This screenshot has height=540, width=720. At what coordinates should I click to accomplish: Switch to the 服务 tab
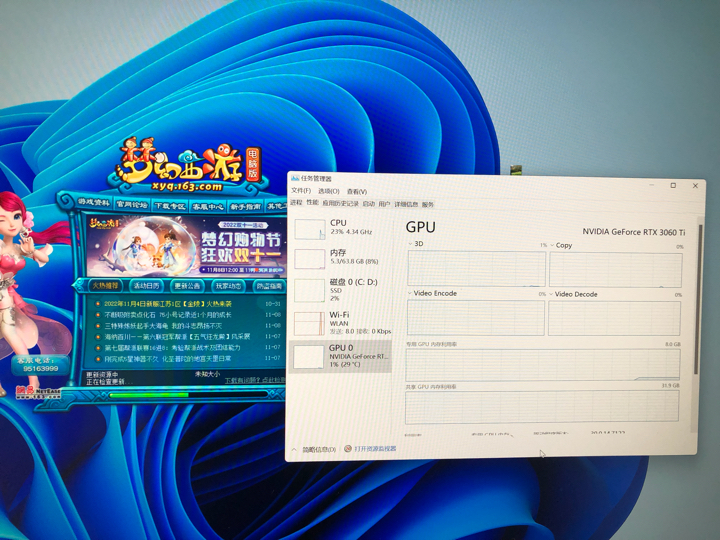(x=428, y=205)
